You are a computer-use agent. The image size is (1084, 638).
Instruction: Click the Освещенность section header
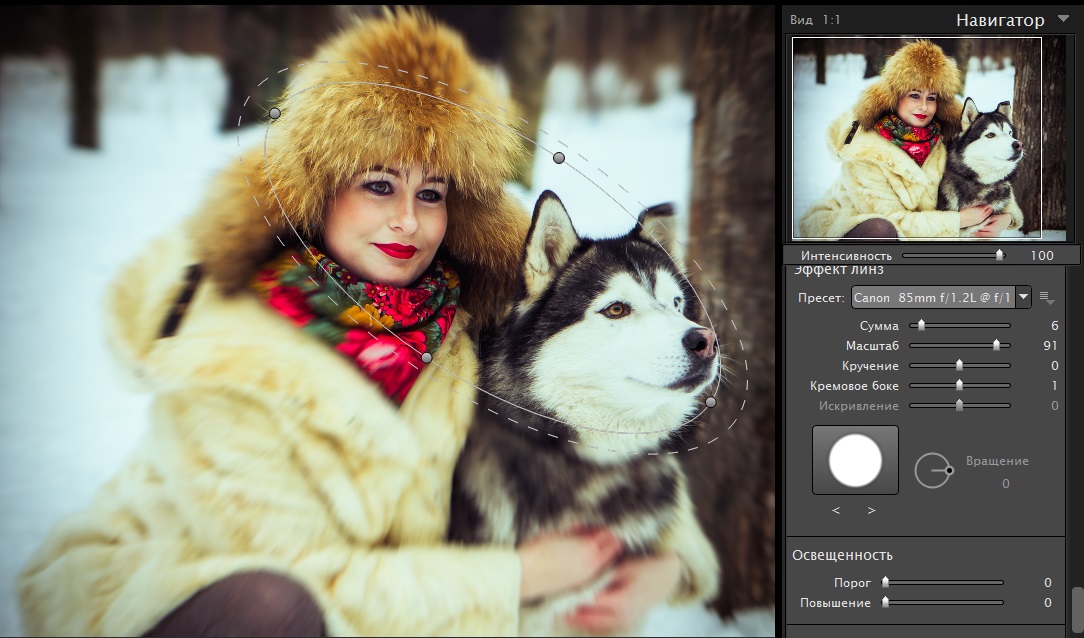click(842, 555)
